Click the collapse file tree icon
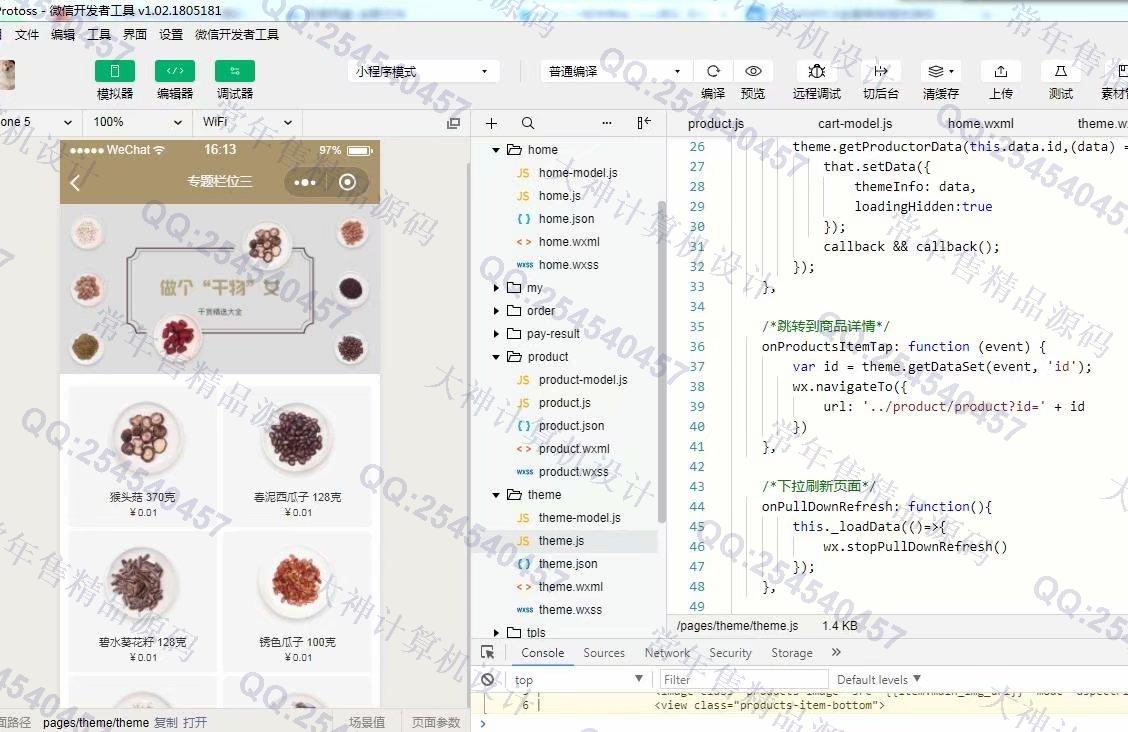Viewport: 1128px width, 732px height. click(x=644, y=123)
